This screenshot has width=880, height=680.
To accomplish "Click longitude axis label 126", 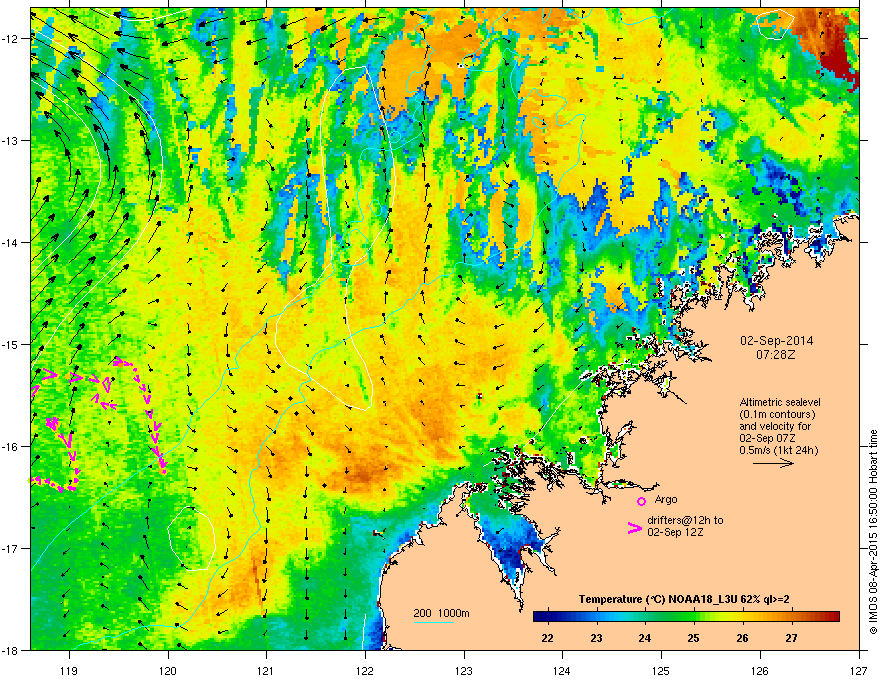I will point(759,670).
